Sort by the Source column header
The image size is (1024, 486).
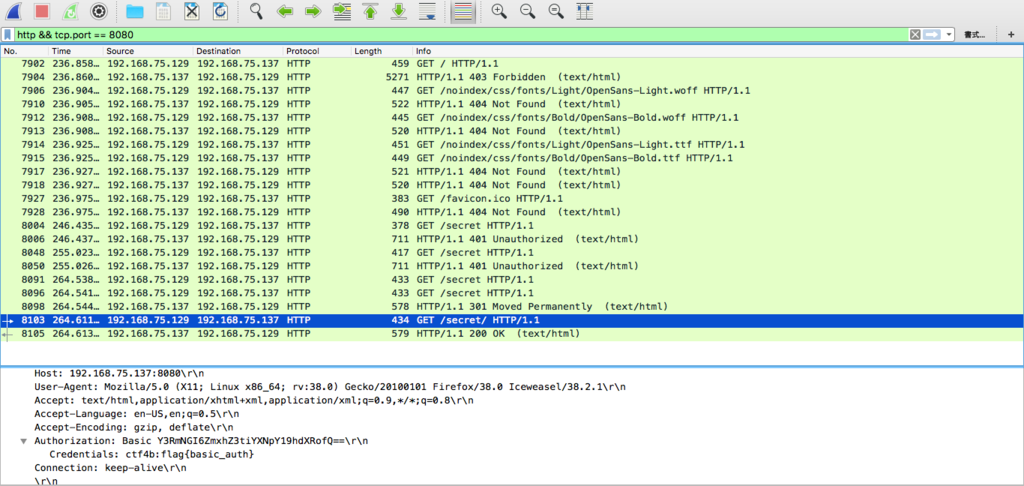pos(148,51)
